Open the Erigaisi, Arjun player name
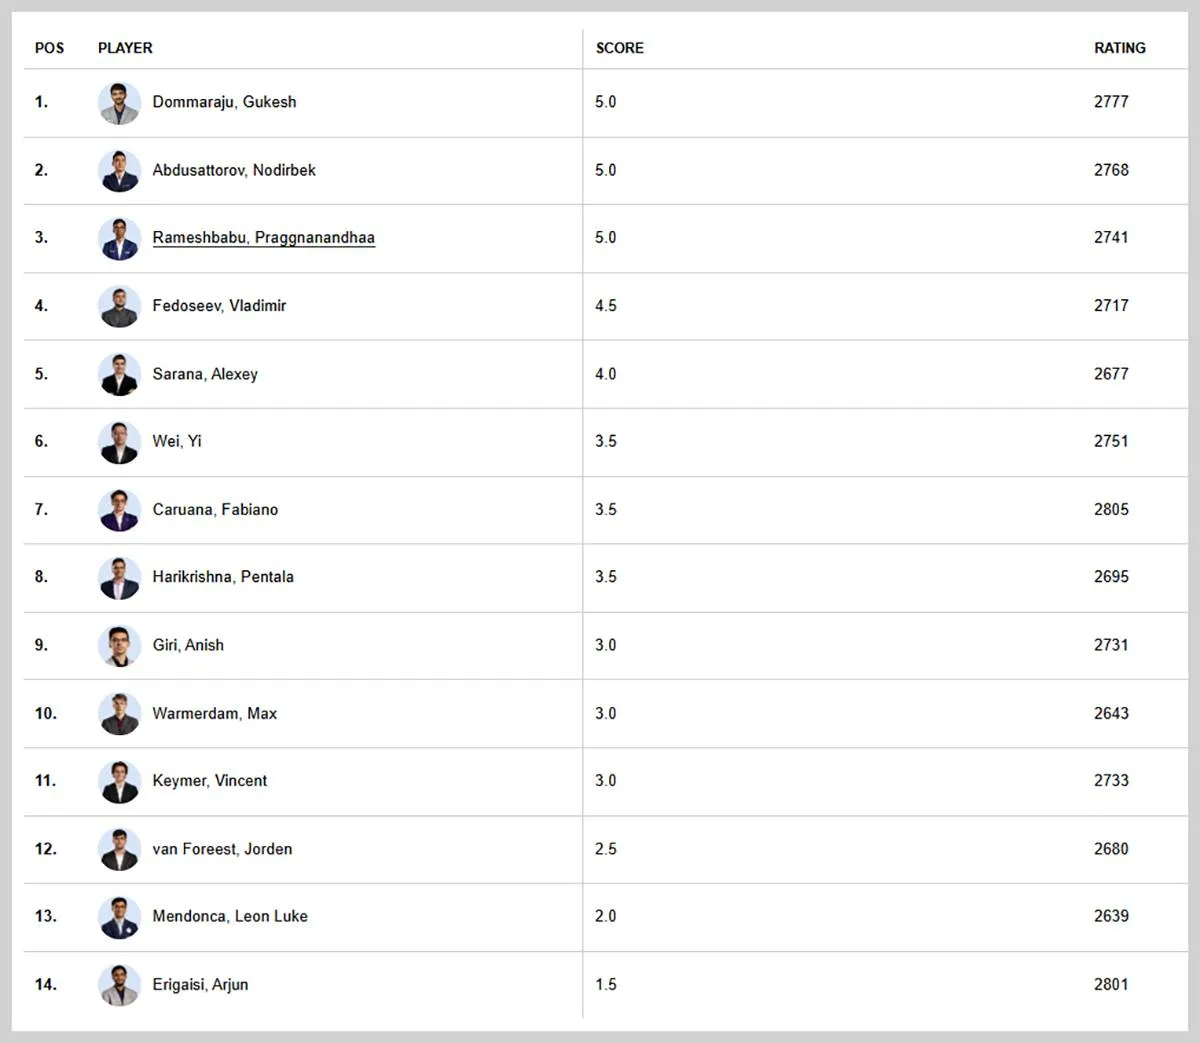The image size is (1200, 1043). point(200,984)
